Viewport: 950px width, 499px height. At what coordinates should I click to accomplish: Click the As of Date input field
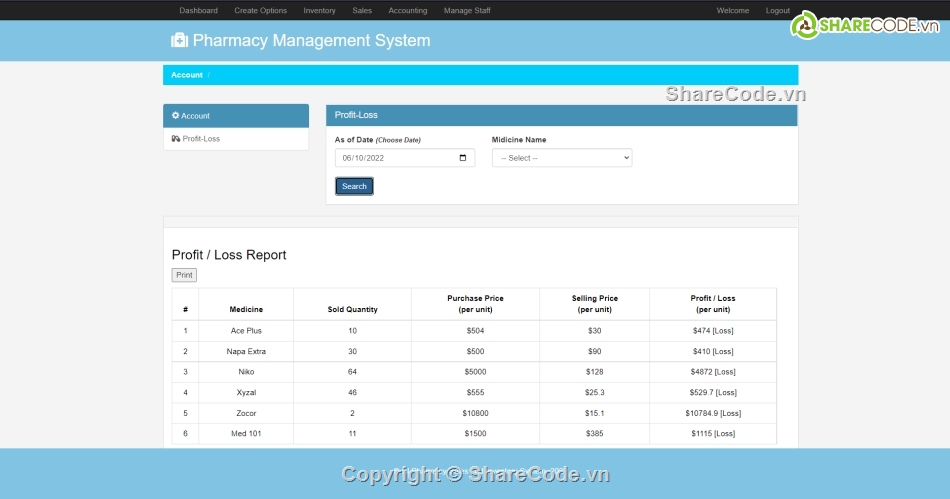[x=395, y=158]
